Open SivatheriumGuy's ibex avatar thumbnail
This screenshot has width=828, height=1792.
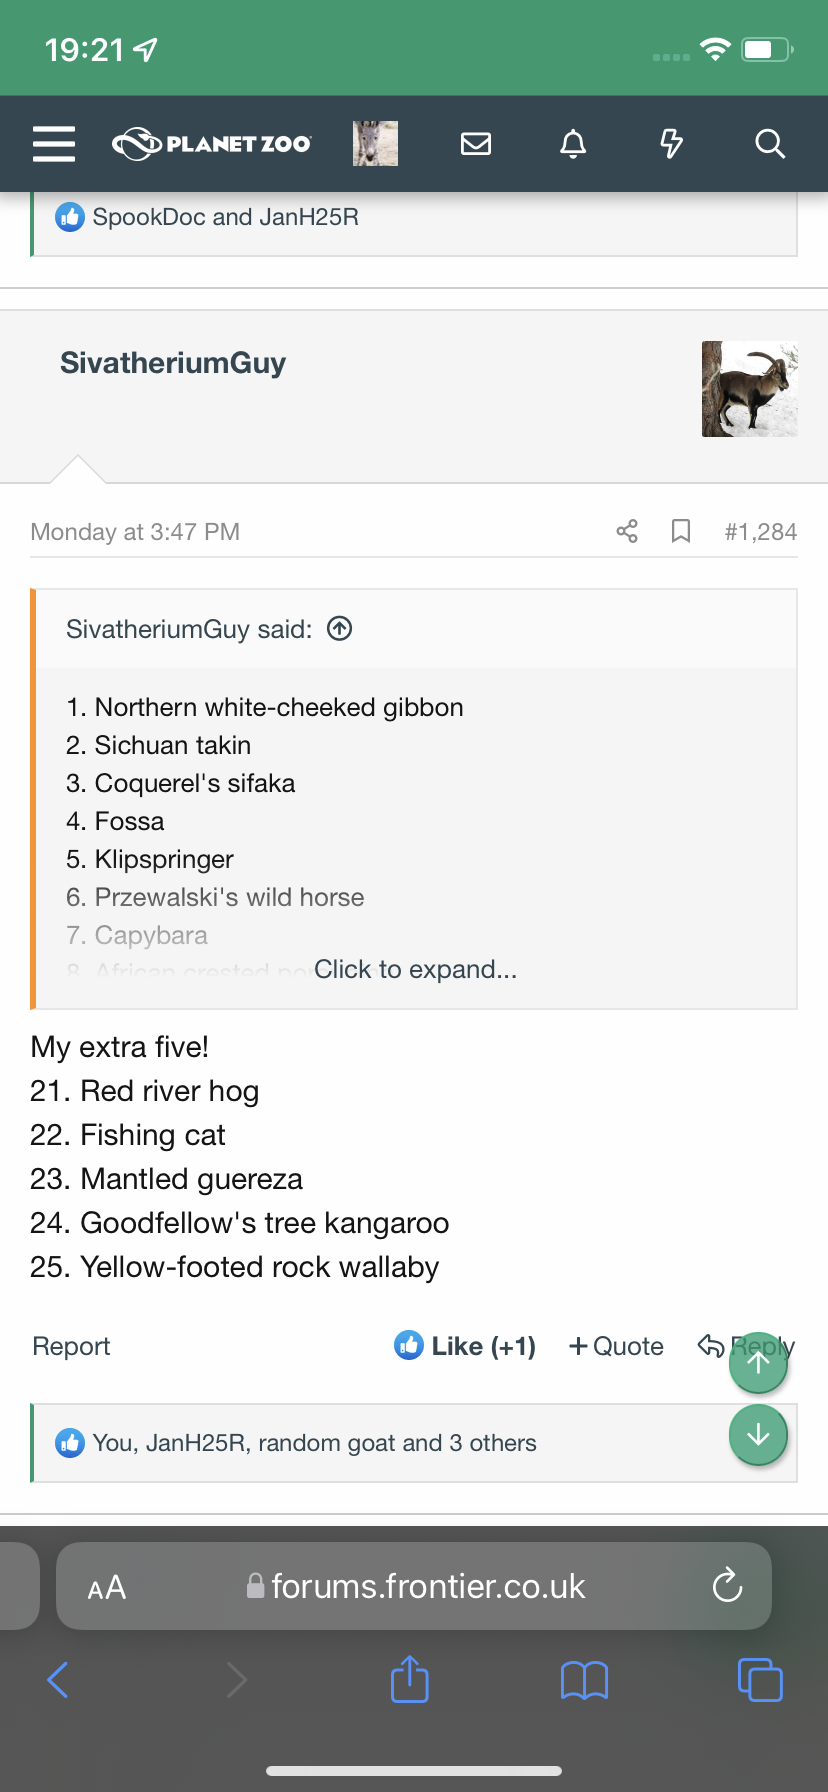tap(750, 389)
